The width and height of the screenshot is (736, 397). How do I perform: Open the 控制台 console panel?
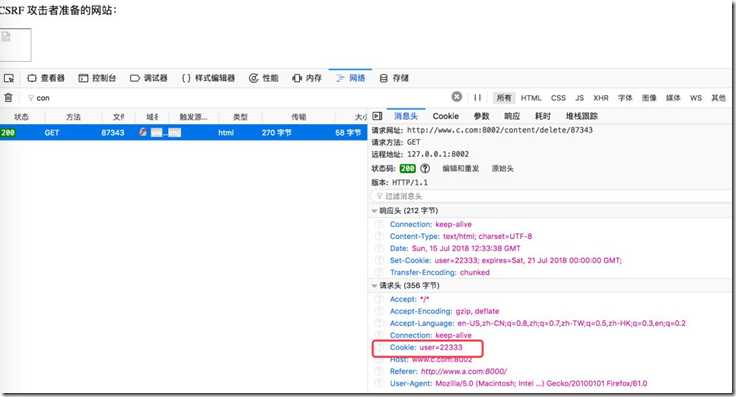[97, 78]
